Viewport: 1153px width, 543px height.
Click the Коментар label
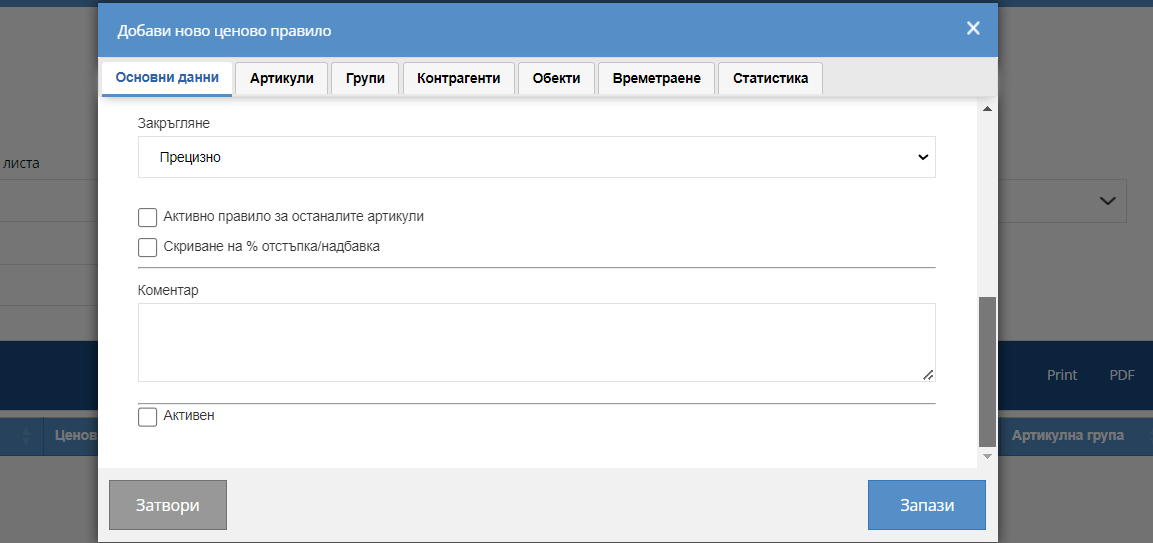point(168,291)
